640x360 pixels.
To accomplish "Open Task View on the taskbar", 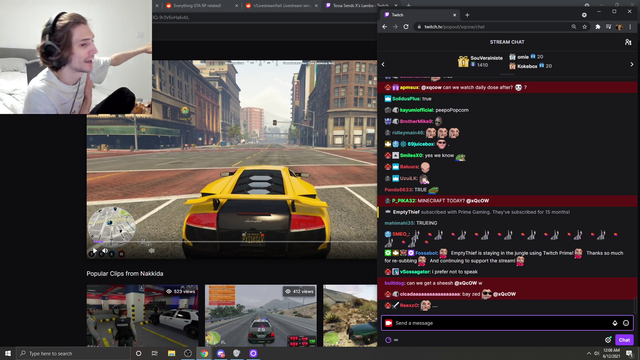I will pos(155,353).
